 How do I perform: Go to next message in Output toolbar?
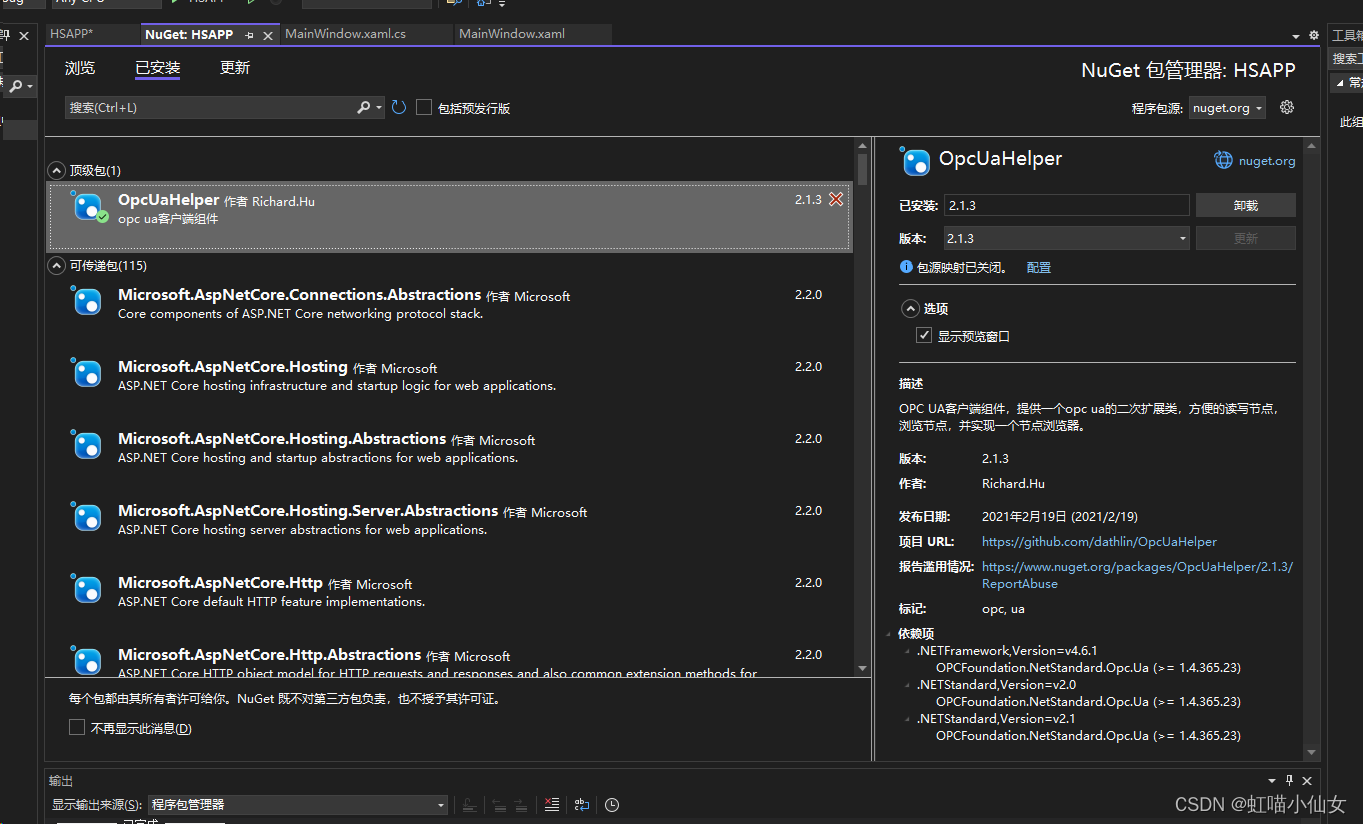[522, 805]
